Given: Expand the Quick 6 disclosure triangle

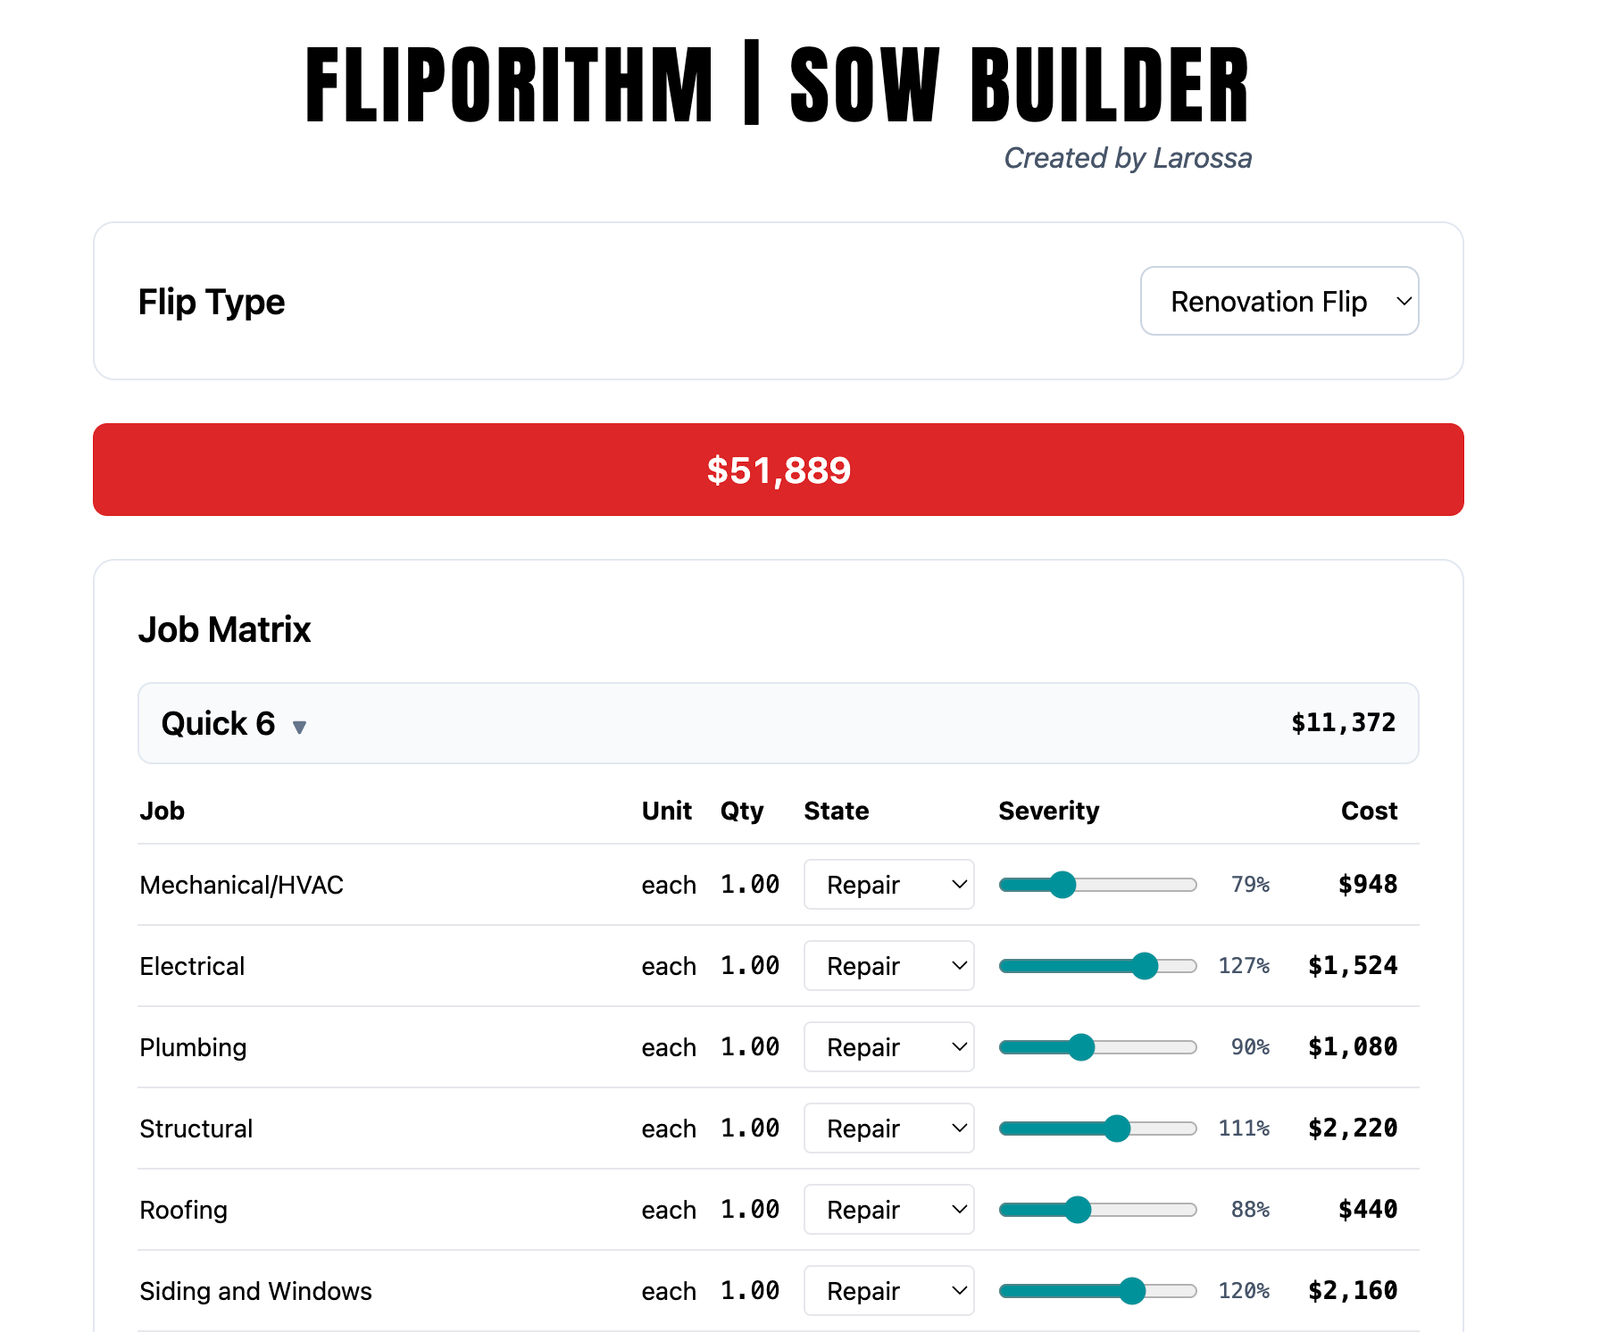Looking at the screenshot, I should point(299,727).
